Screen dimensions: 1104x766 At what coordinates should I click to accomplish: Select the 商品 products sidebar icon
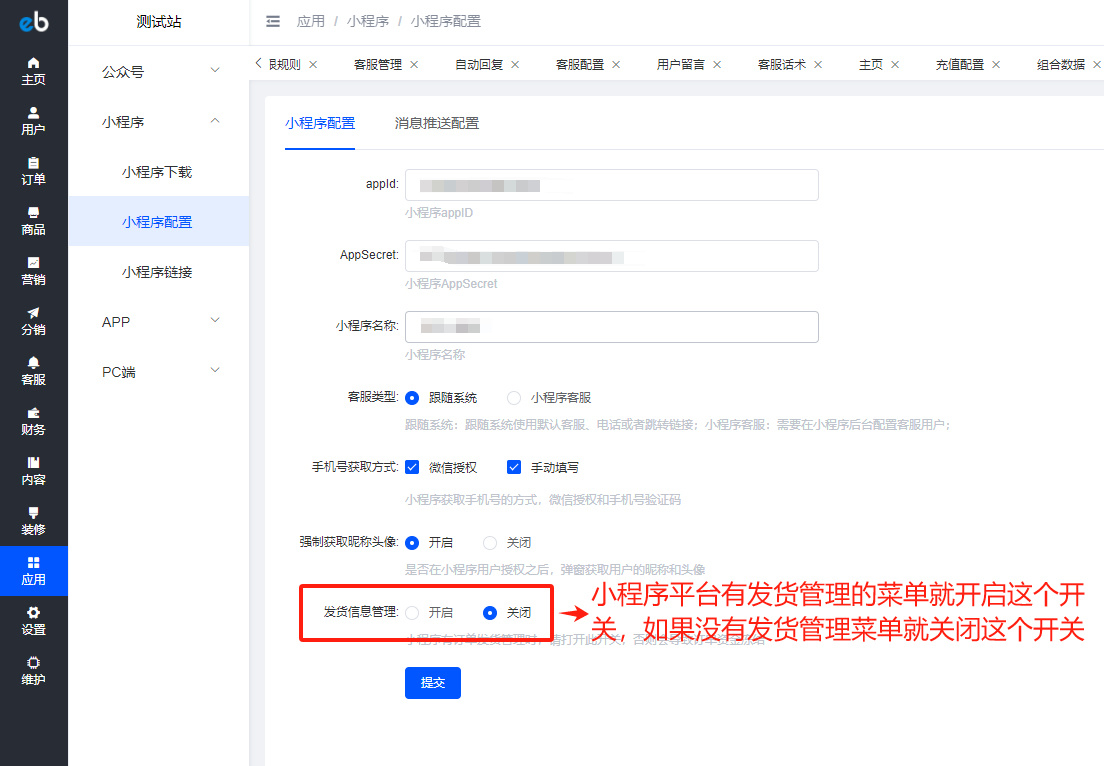(x=33, y=221)
